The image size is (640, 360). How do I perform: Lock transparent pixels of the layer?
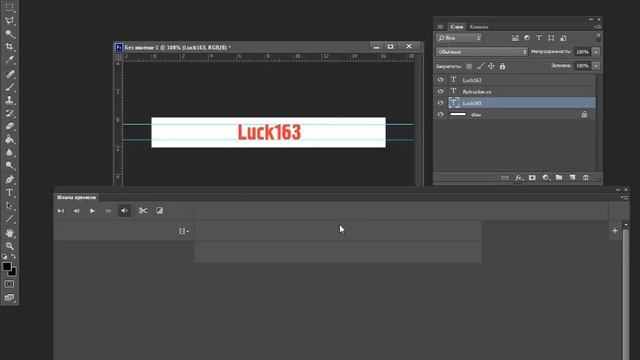coord(469,66)
